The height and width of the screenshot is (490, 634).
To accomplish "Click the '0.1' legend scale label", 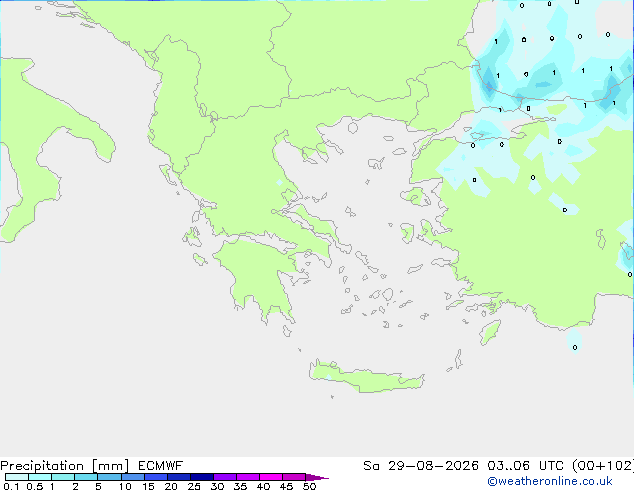I will coord(11,486).
